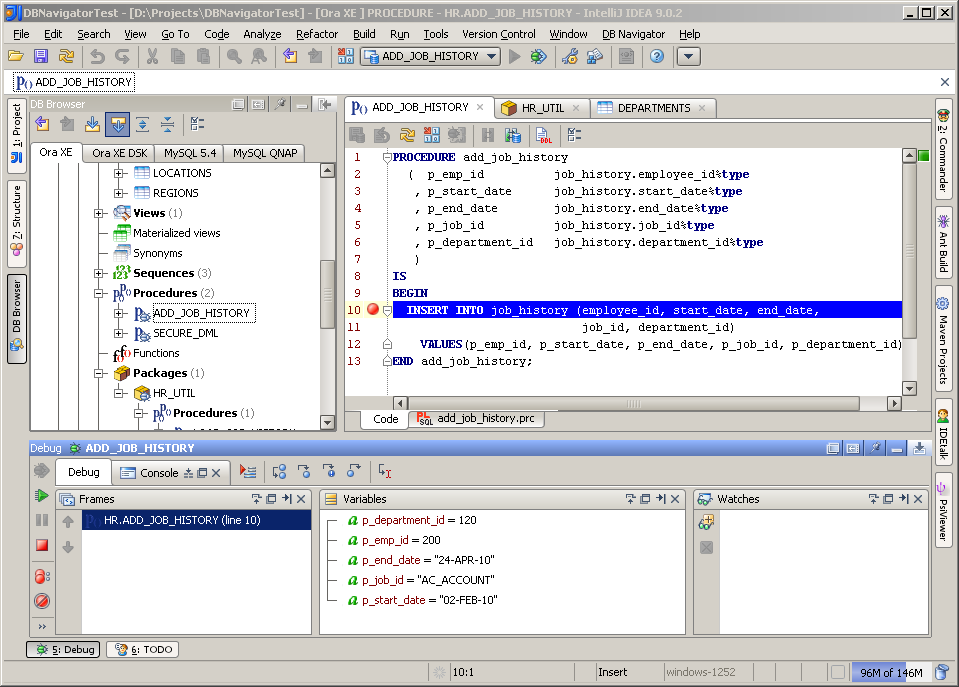Click the editor horizontal scrollbar thumb

click(634, 403)
